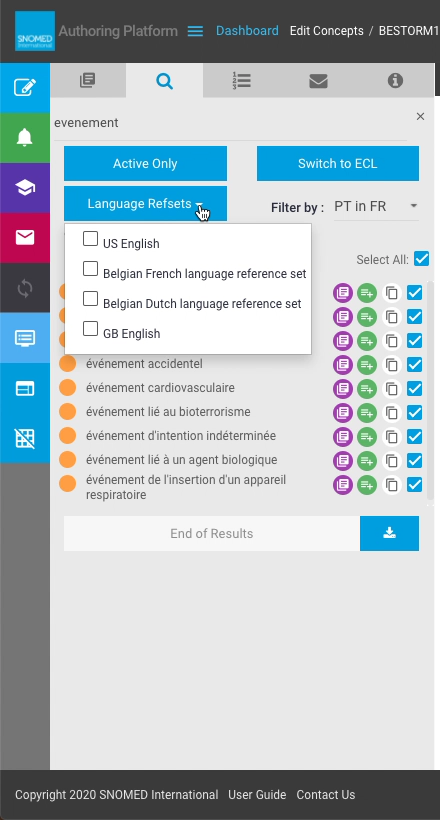
Task: Uncheck the Select All checkbox
Action: click(x=421, y=258)
